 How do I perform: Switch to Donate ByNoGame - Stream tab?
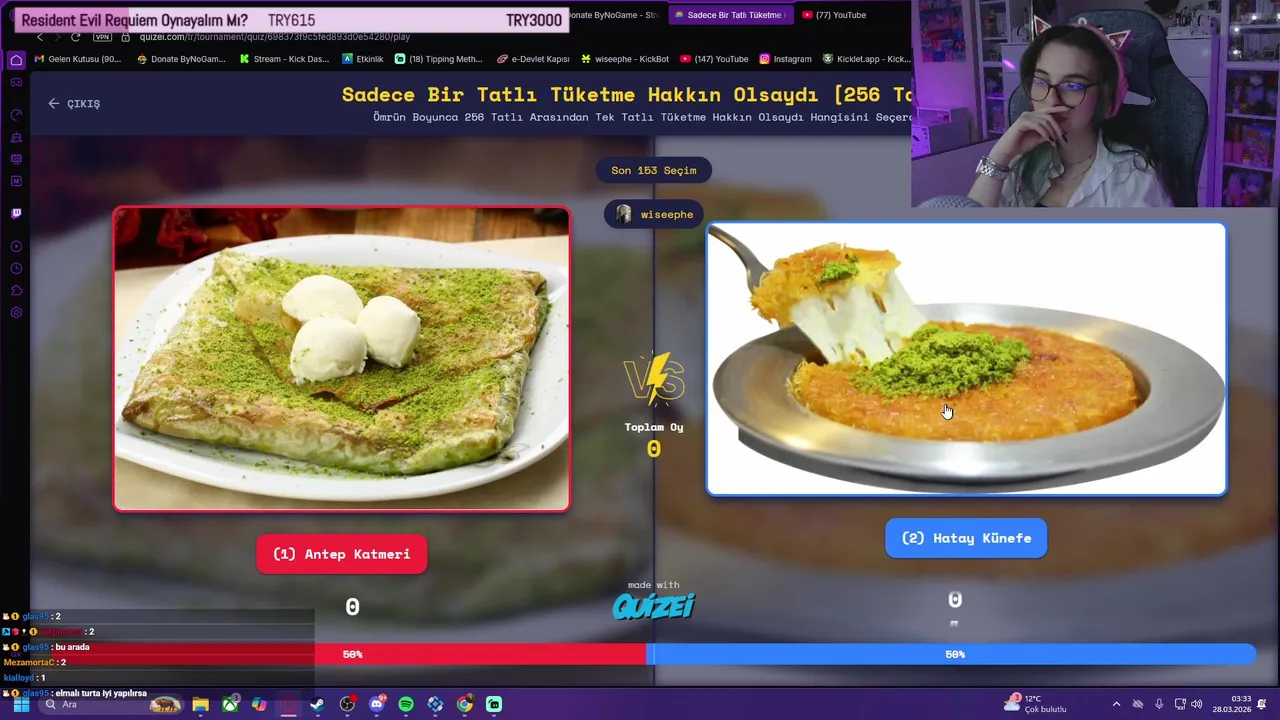tap(614, 15)
